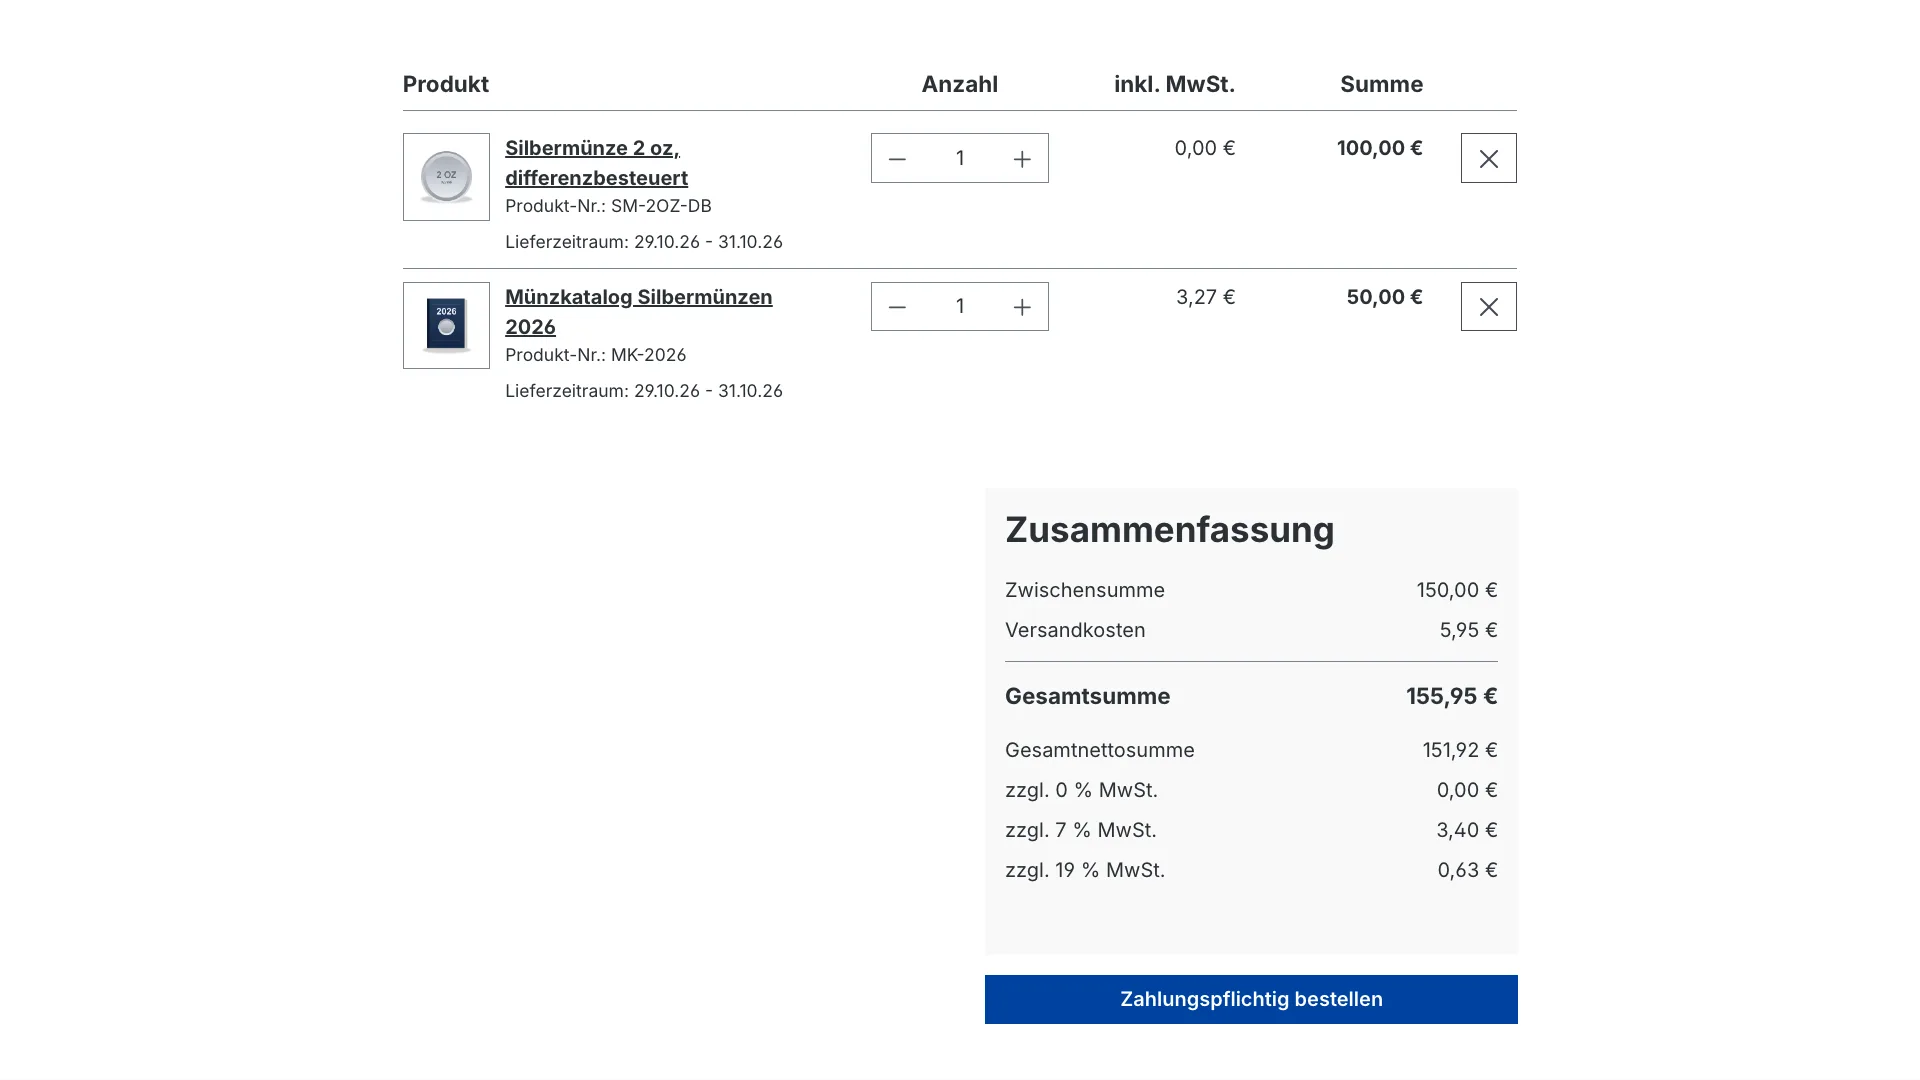Click the 100,00 € sum for Silbermünze
The image size is (1920, 1080).
[x=1379, y=148]
